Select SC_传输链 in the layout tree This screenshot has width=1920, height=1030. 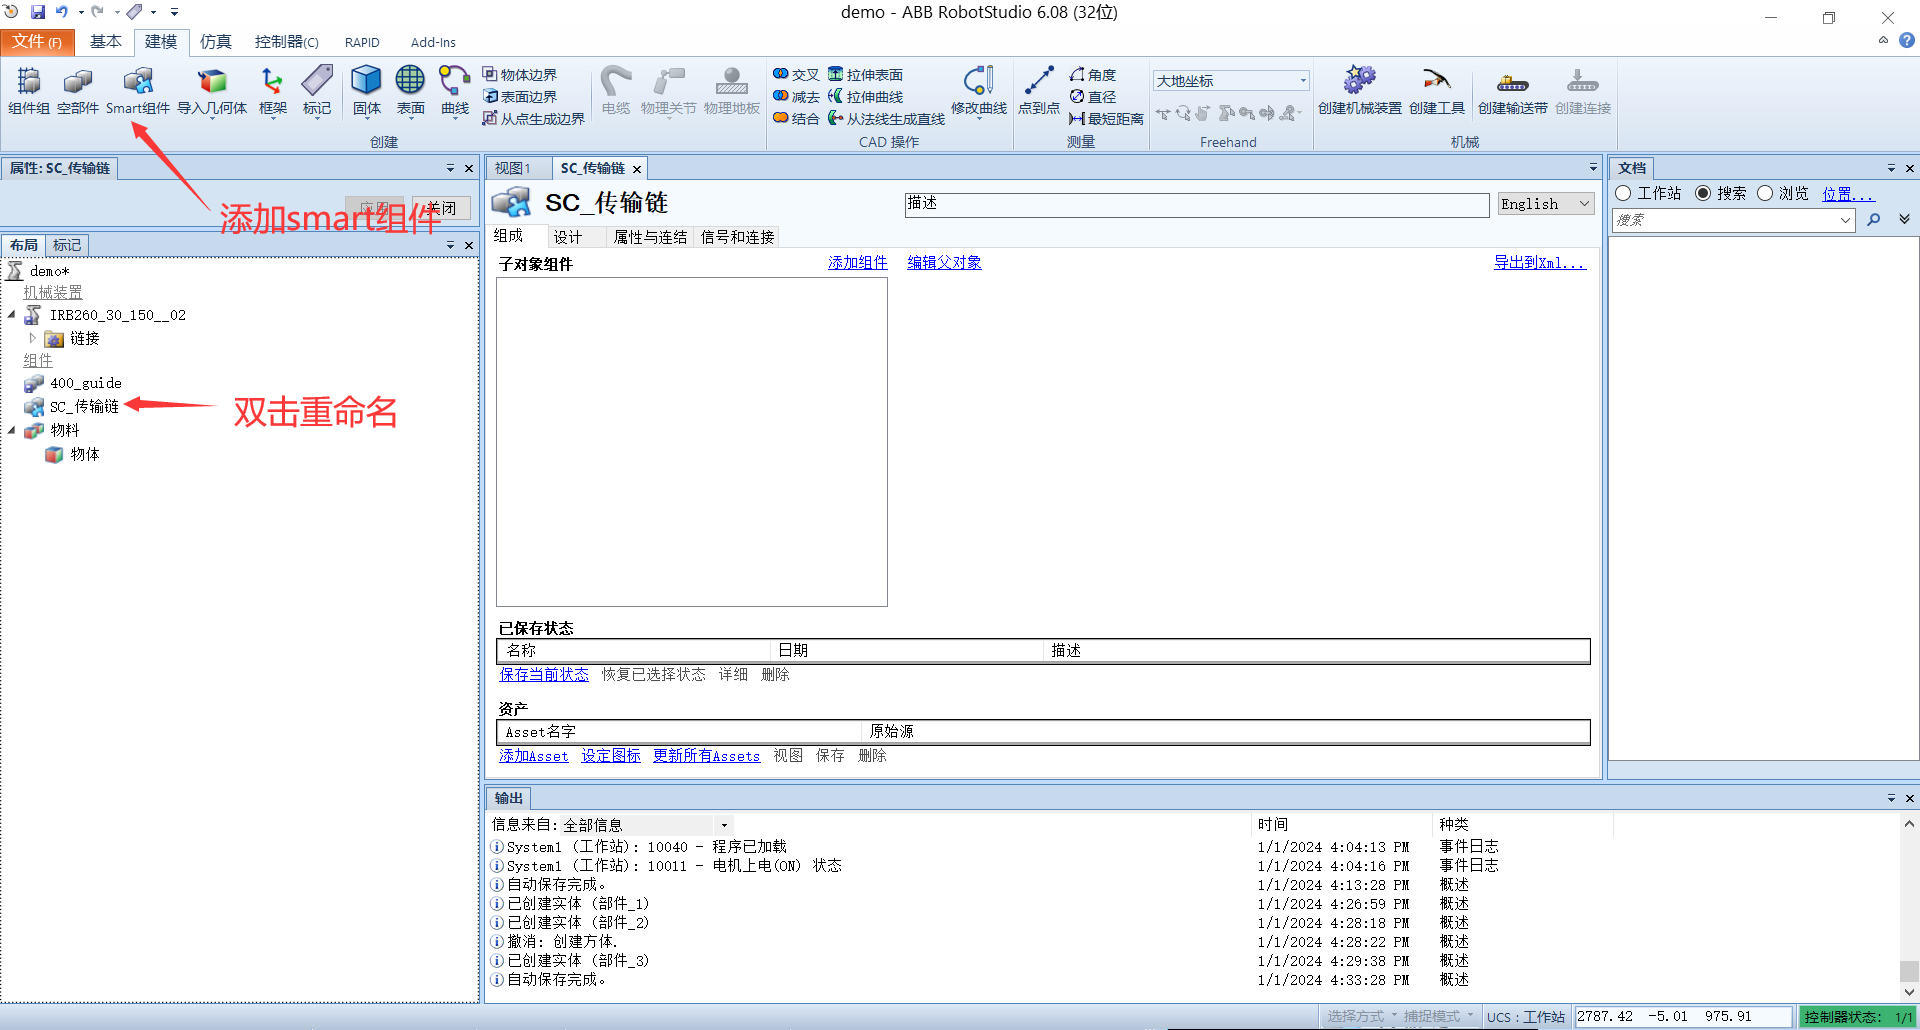click(84, 407)
